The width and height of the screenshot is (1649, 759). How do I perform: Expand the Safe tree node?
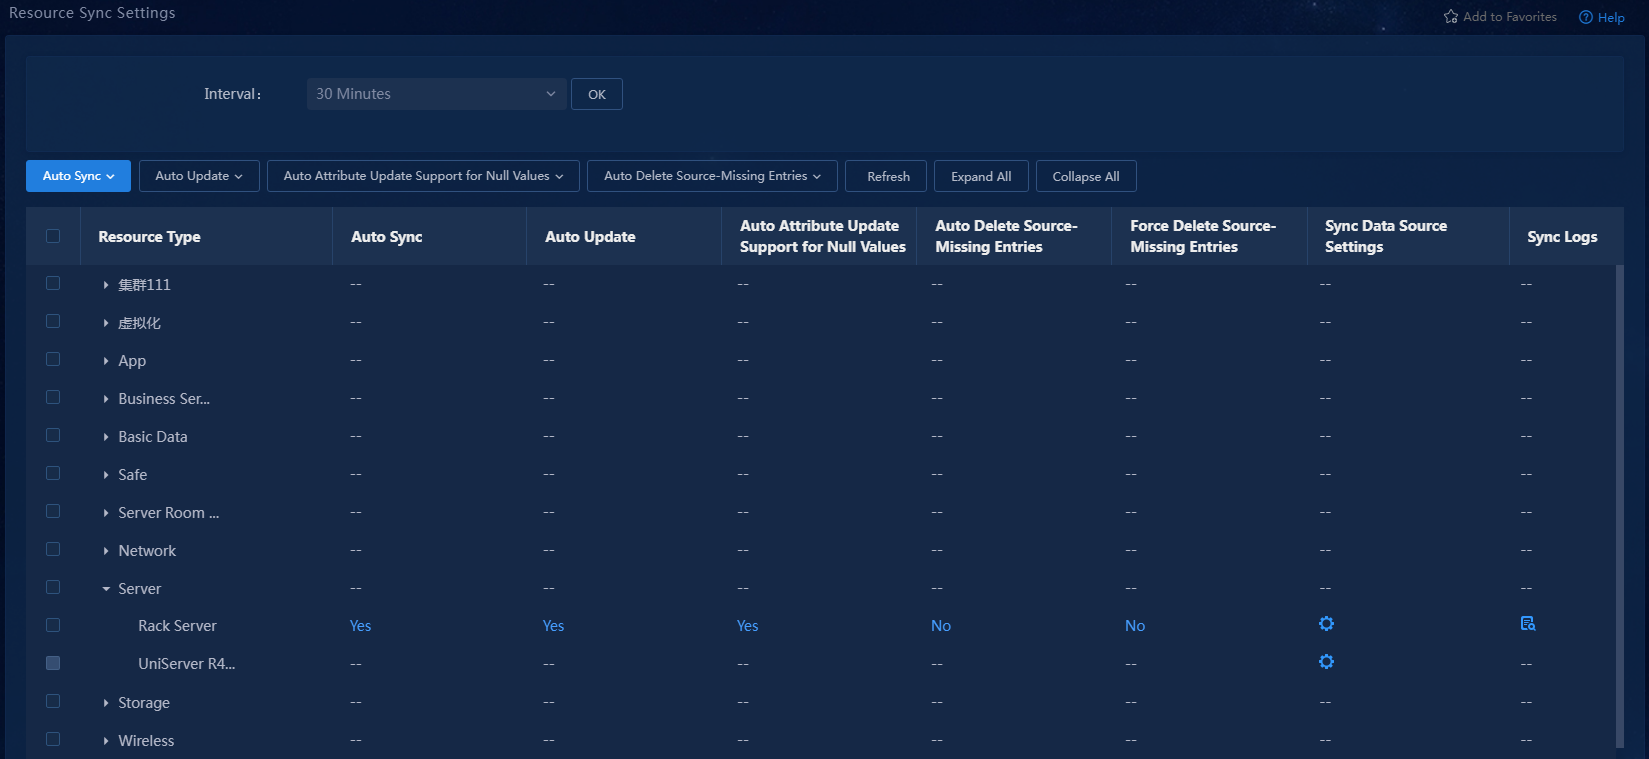[106, 475]
